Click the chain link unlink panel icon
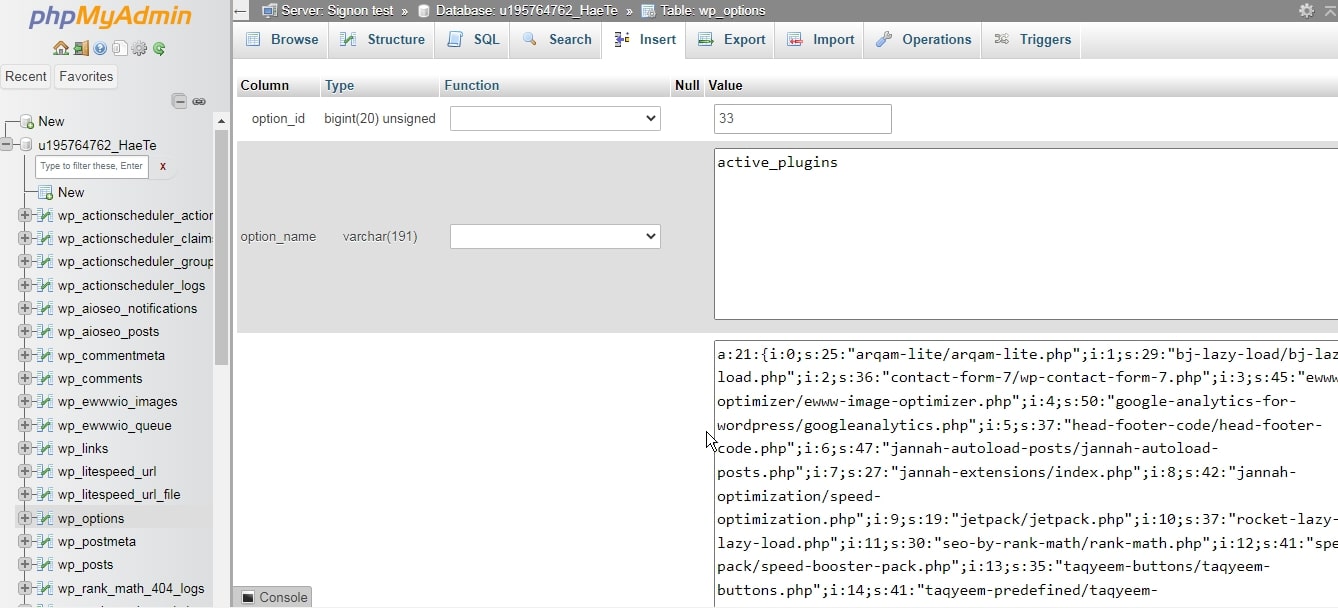Viewport: 1338px width, 608px height. pos(199,101)
